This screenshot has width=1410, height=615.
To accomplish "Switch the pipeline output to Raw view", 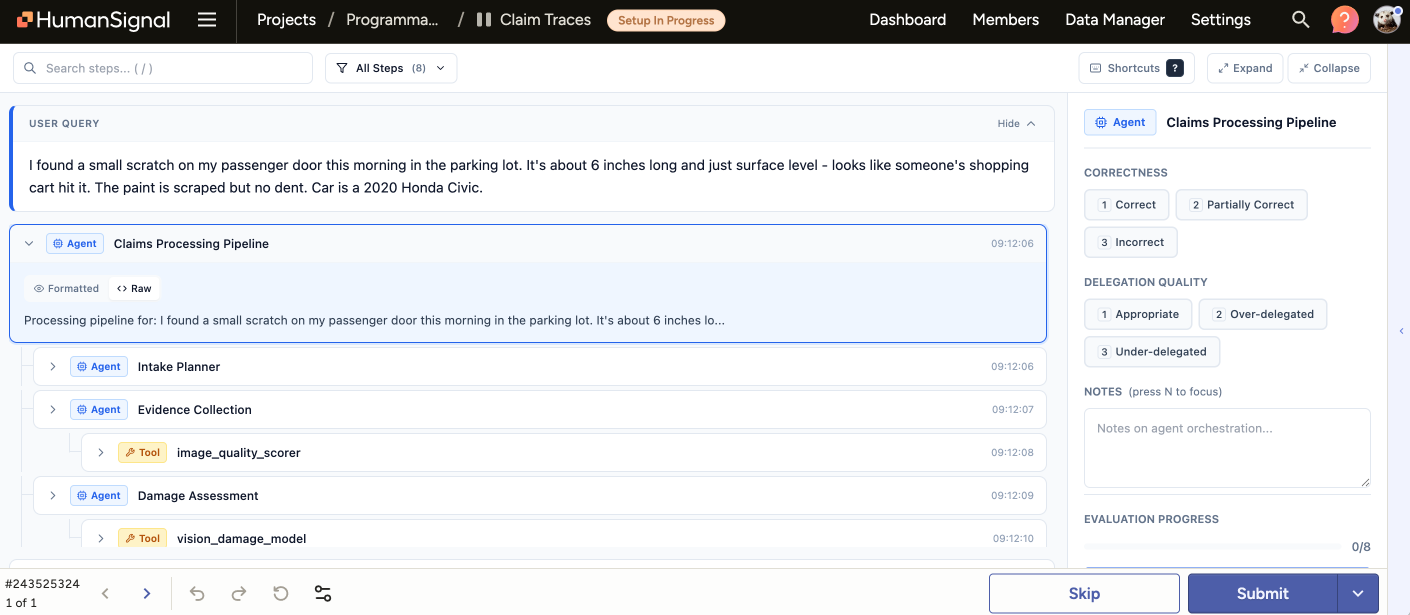I will tap(134, 288).
